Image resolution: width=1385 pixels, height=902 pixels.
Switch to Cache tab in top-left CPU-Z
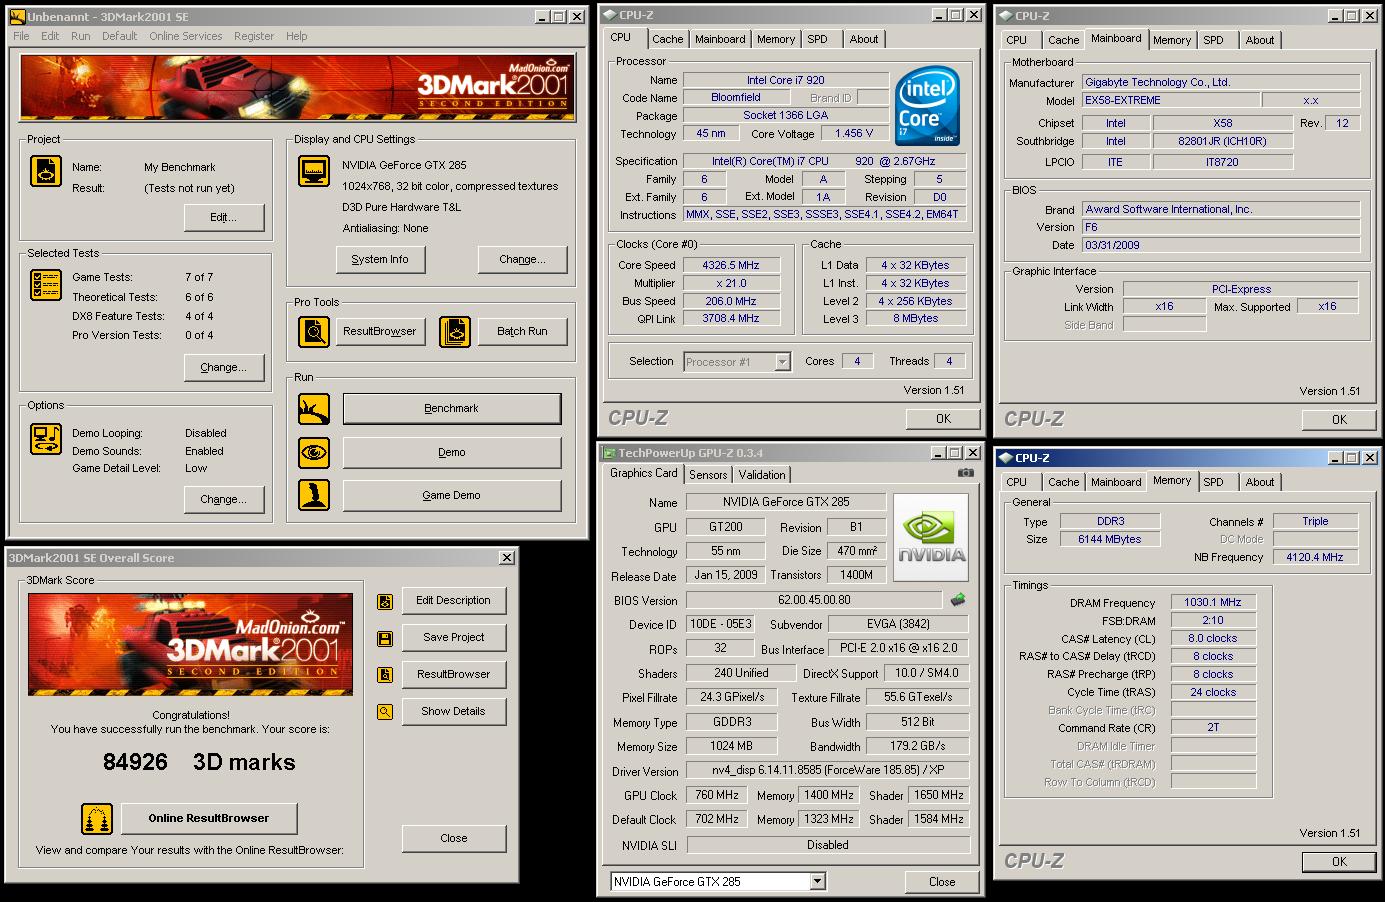tap(667, 39)
